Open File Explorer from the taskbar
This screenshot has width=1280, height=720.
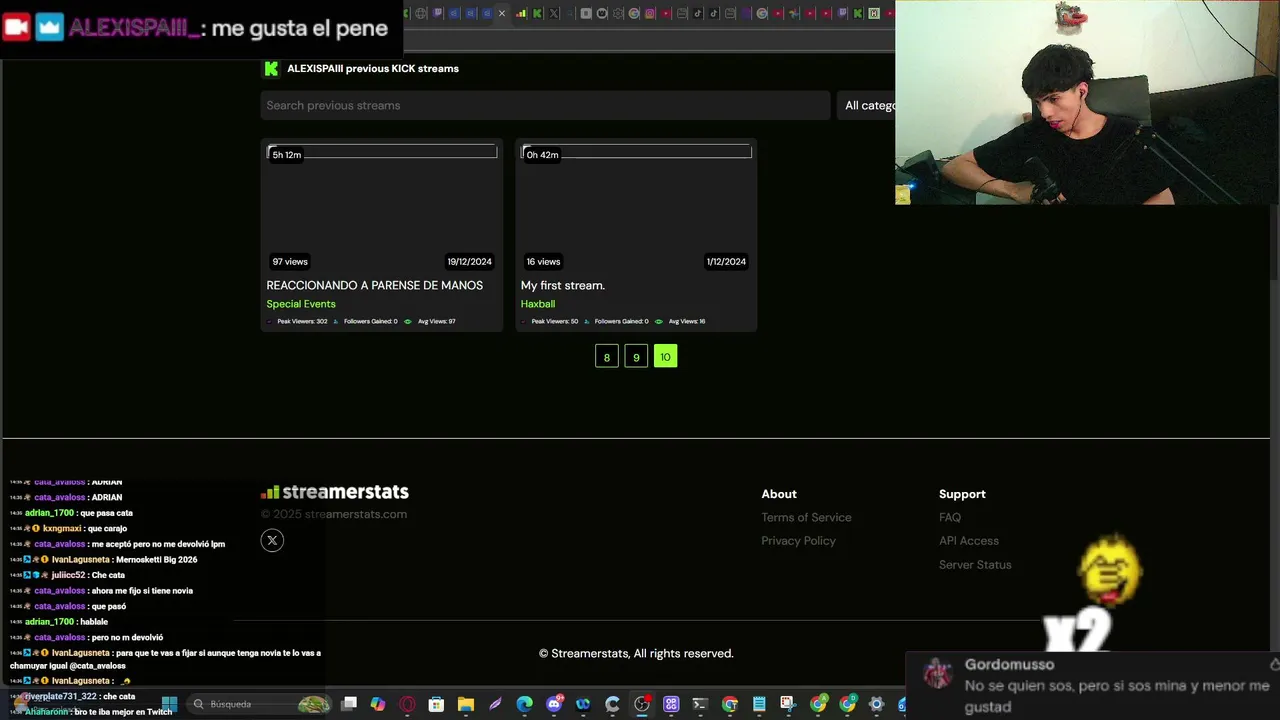465,704
